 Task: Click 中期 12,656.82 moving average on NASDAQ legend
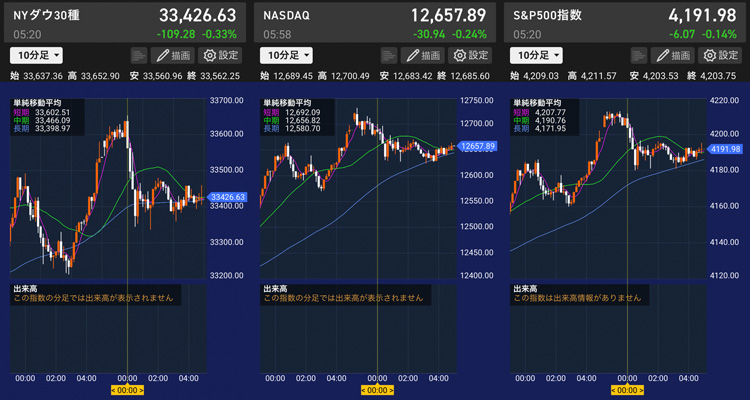tap(291, 121)
